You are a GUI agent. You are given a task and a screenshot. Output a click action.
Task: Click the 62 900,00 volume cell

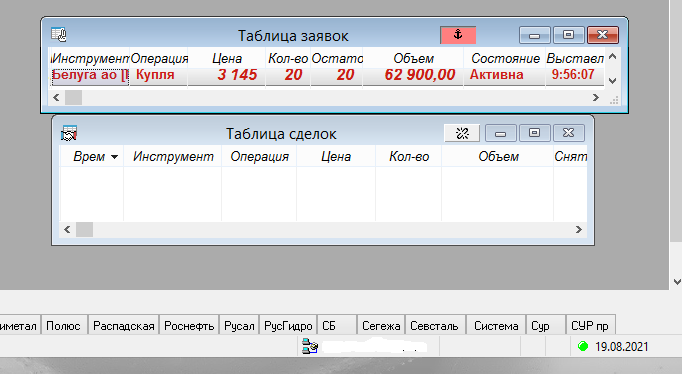pyautogui.click(x=413, y=76)
